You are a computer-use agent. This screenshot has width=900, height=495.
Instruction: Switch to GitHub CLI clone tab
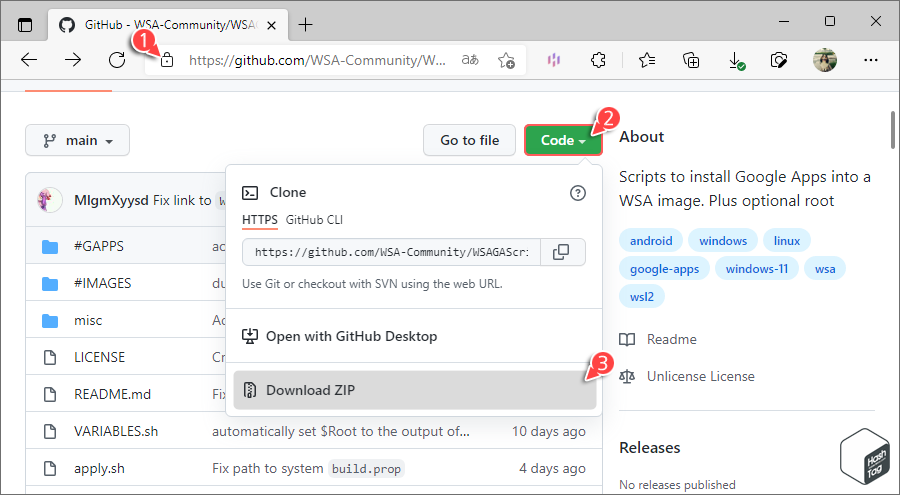pos(314,220)
